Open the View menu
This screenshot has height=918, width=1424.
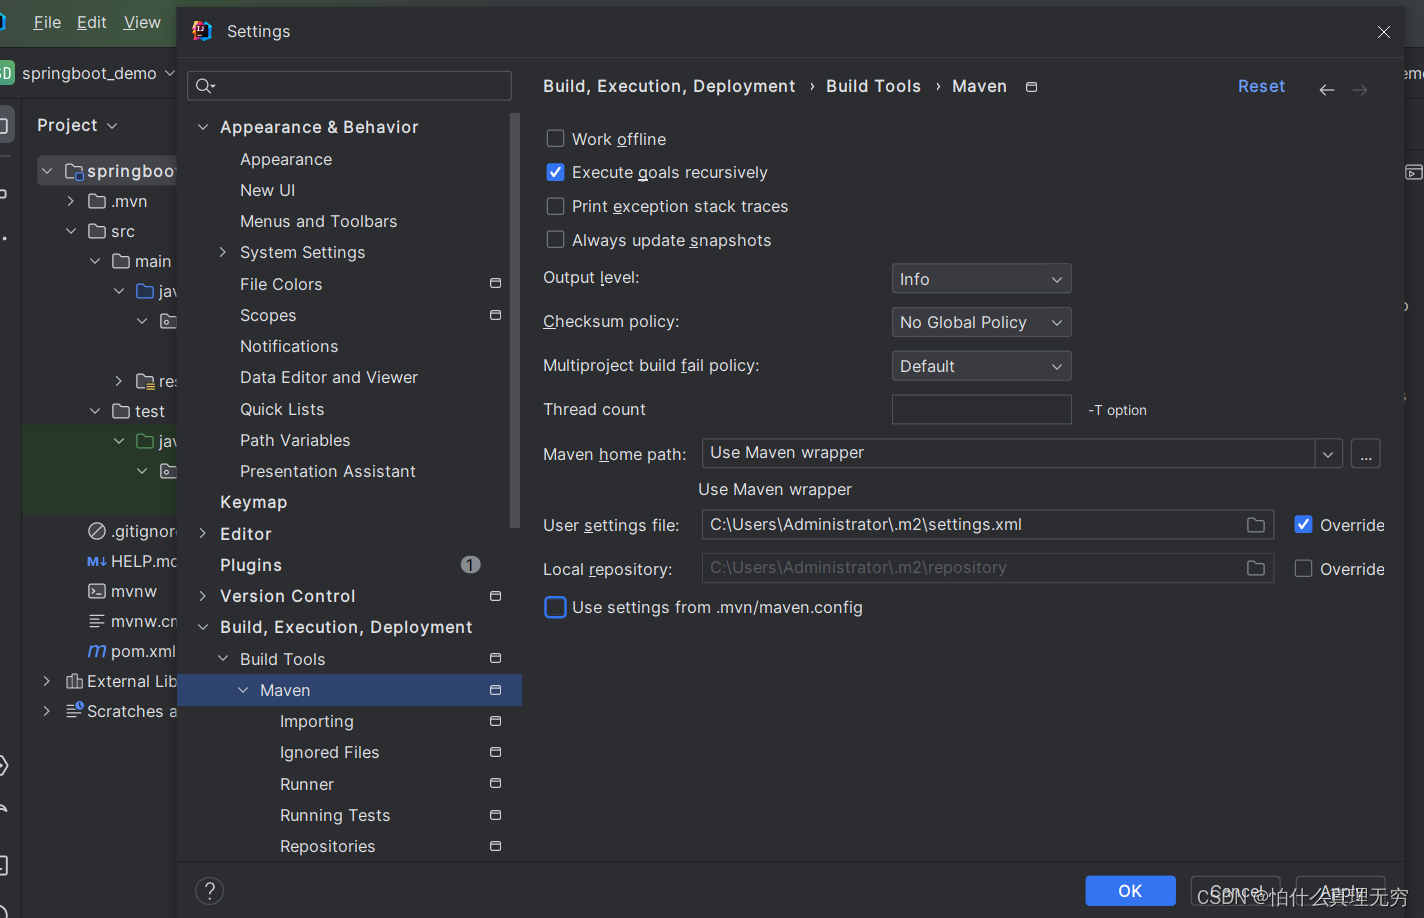(x=142, y=22)
